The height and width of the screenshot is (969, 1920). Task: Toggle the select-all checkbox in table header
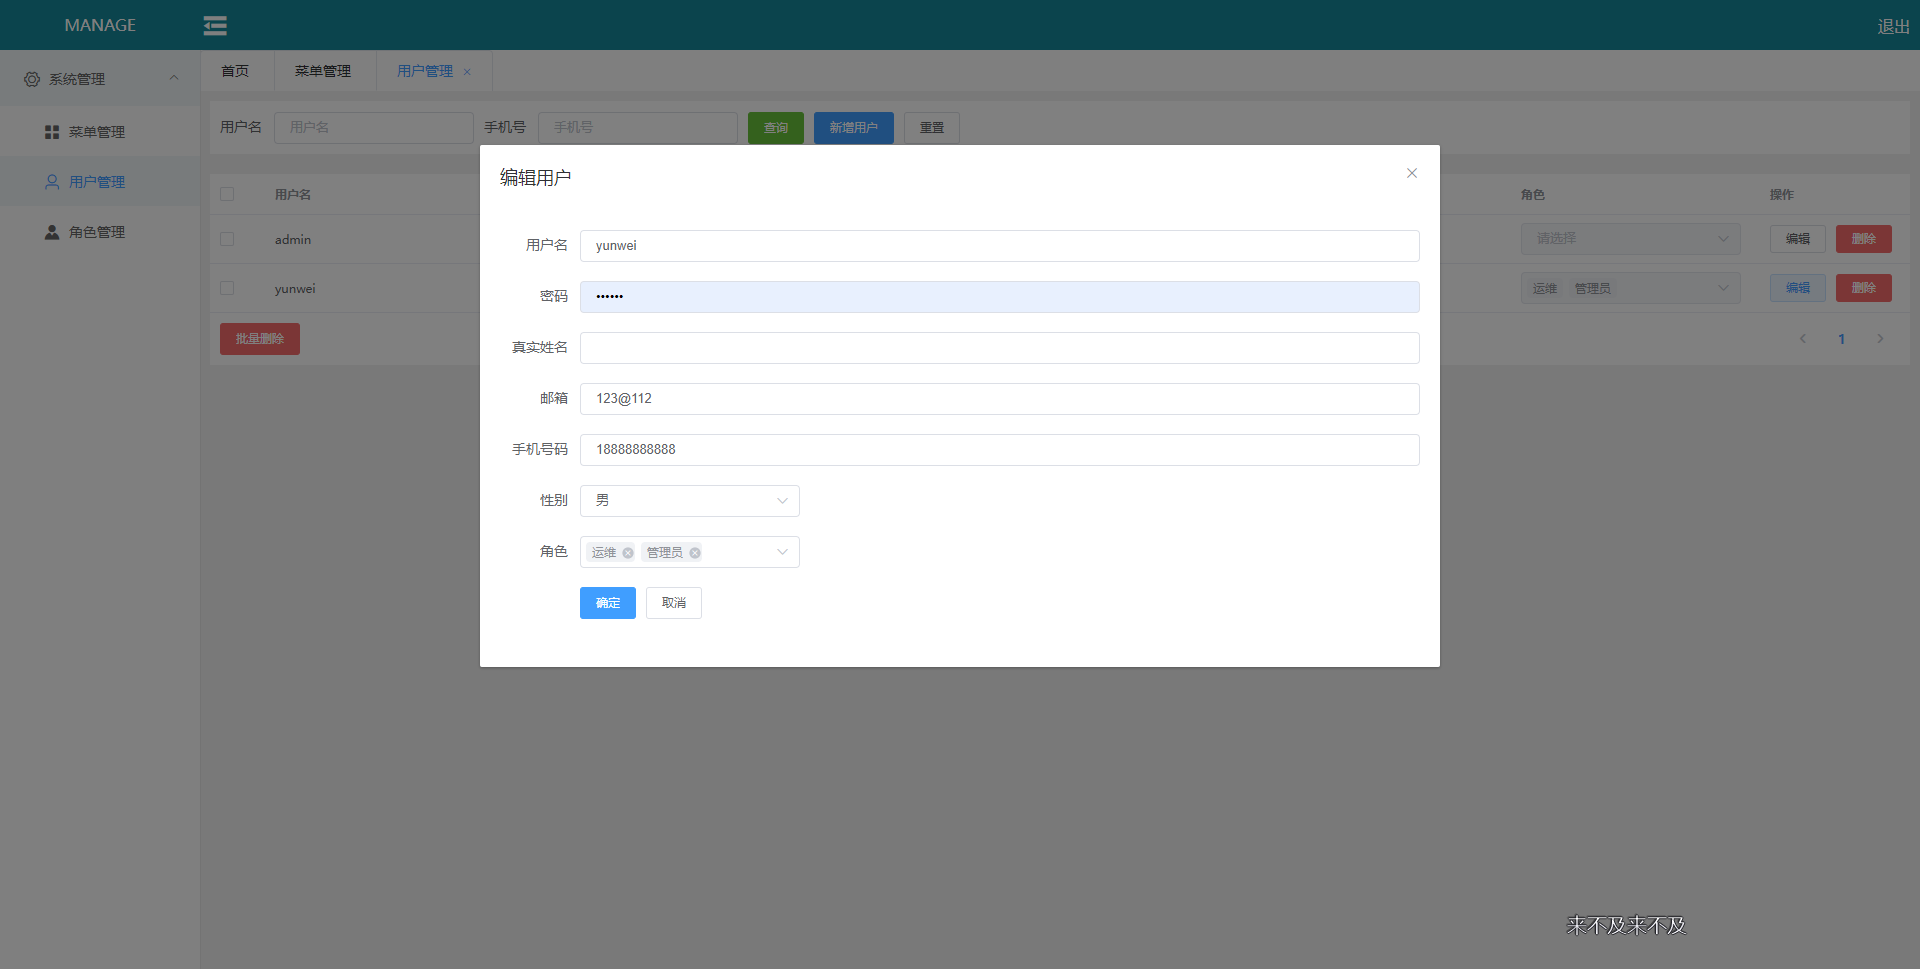(x=226, y=194)
